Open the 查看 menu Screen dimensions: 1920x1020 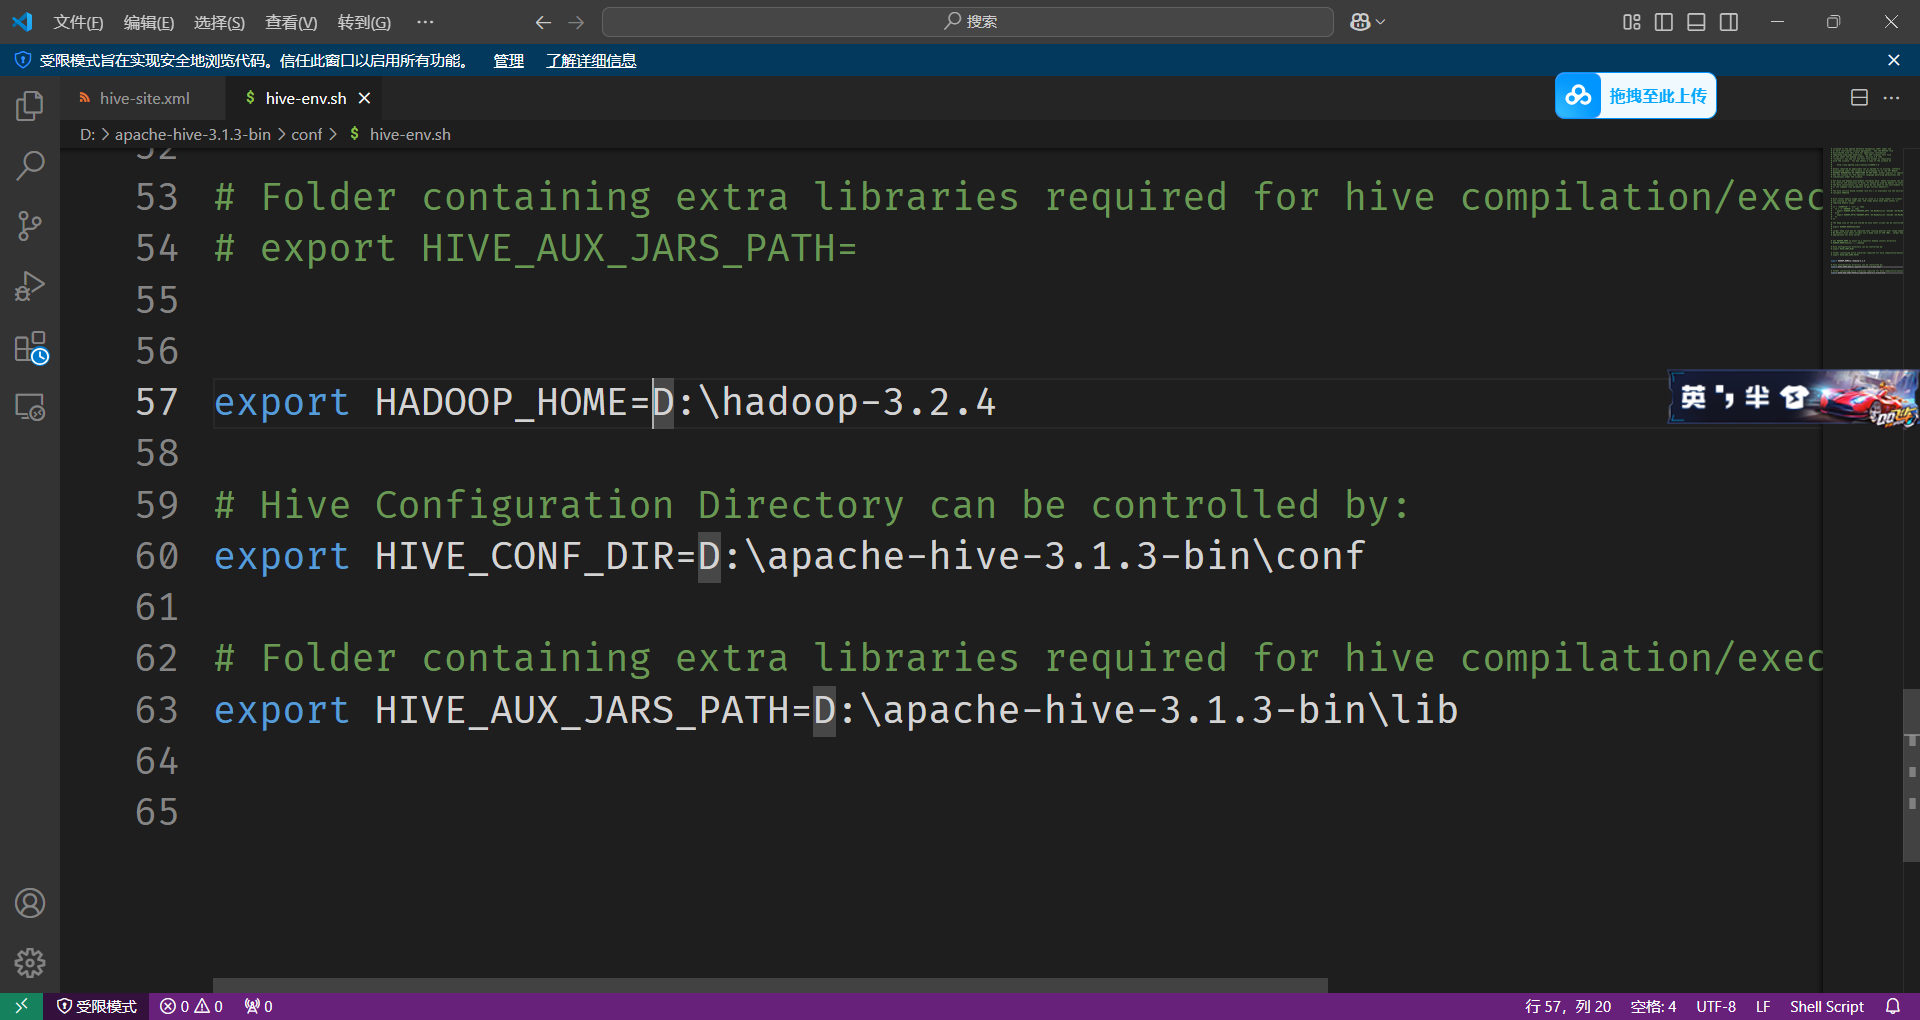click(x=290, y=21)
